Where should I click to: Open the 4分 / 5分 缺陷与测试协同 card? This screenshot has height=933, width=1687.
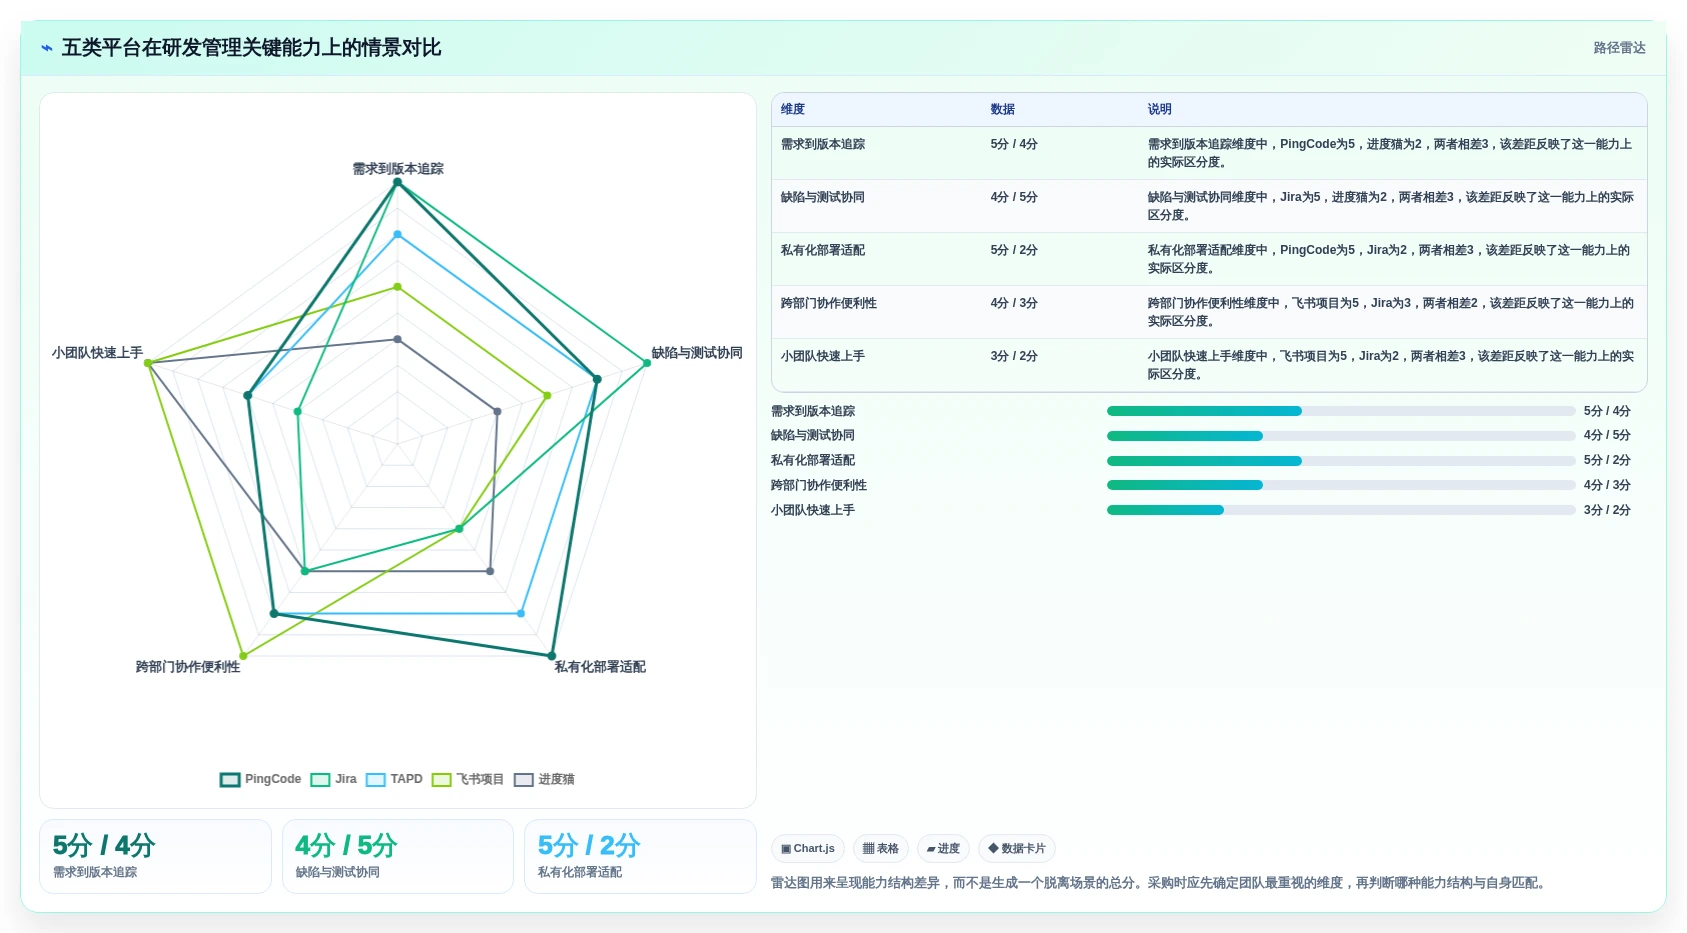(398, 856)
